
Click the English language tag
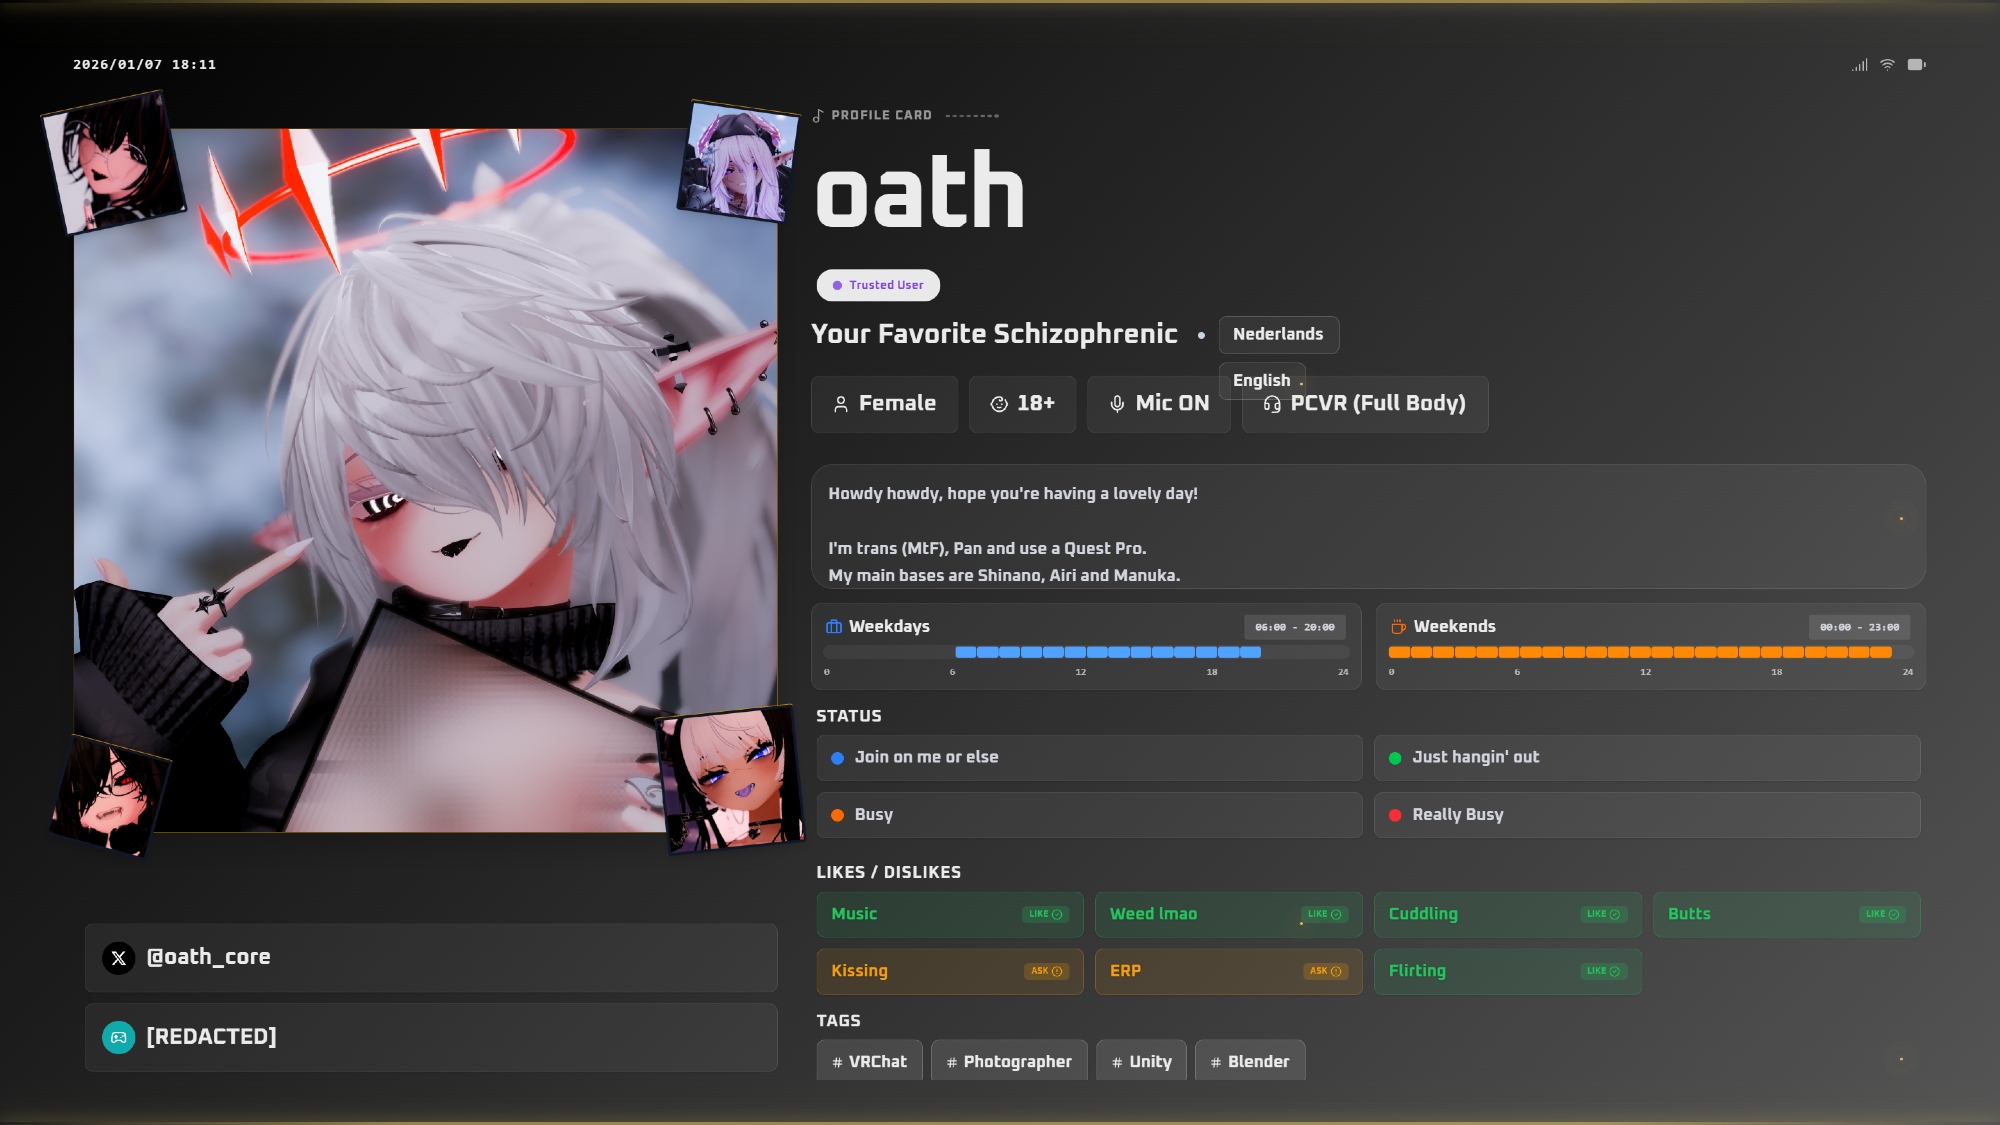(1261, 380)
